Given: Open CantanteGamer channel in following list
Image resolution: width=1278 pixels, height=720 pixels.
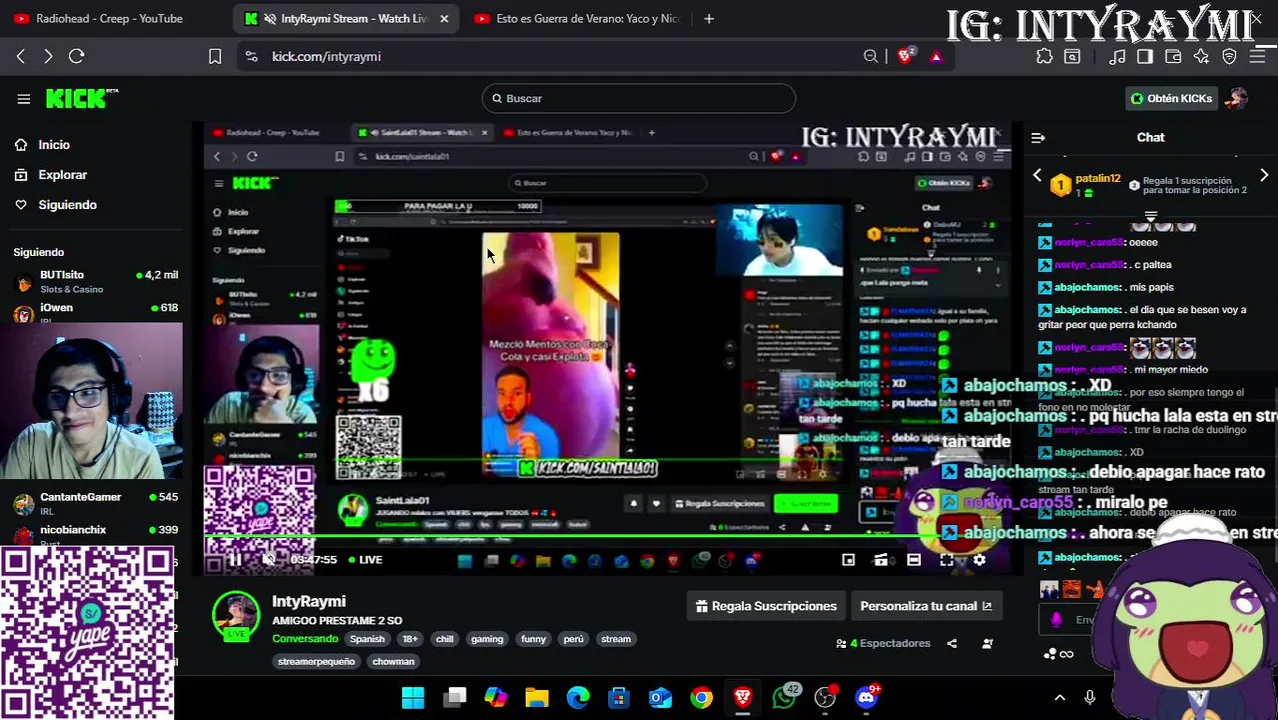Looking at the screenshot, I should [x=95, y=503].
